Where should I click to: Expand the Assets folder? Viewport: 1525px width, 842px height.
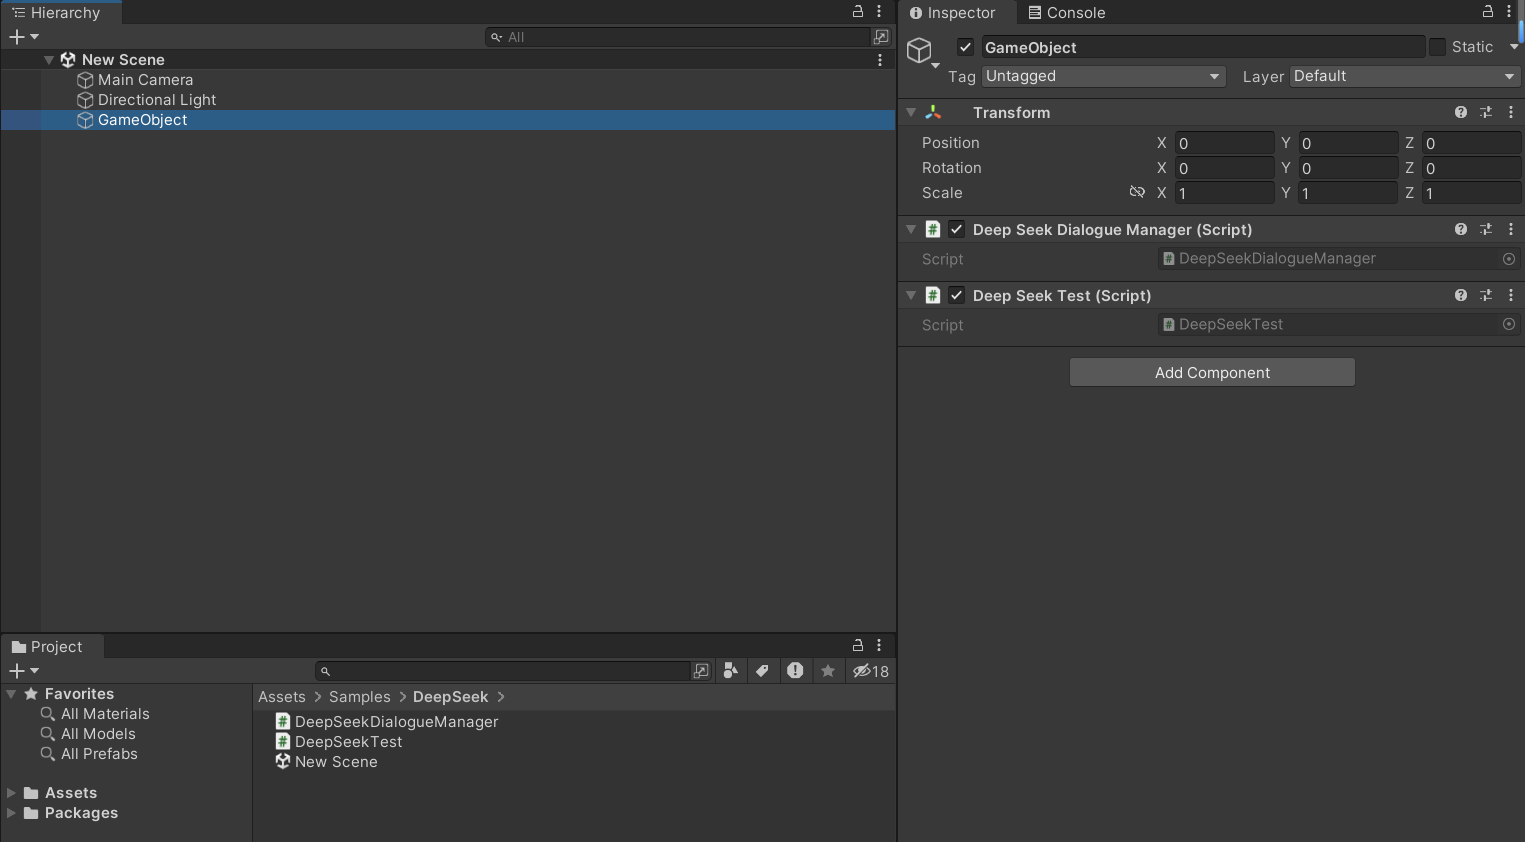[x=11, y=793]
